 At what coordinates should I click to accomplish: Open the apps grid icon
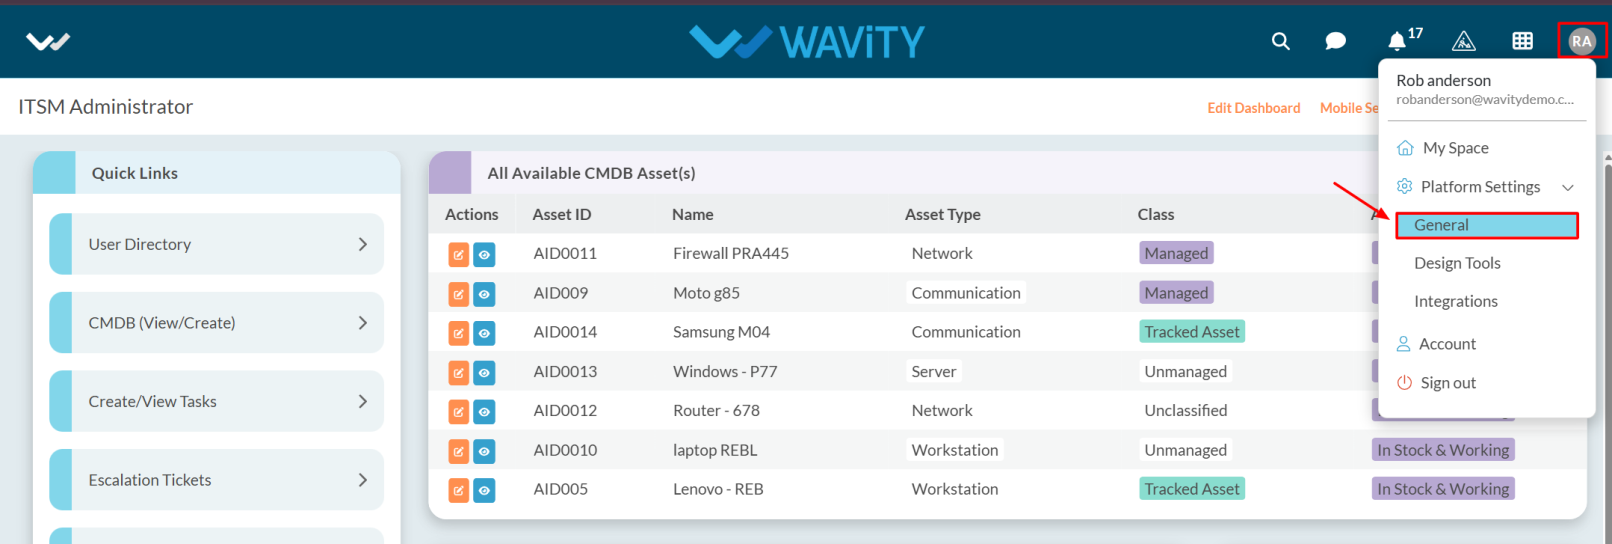[x=1522, y=41]
